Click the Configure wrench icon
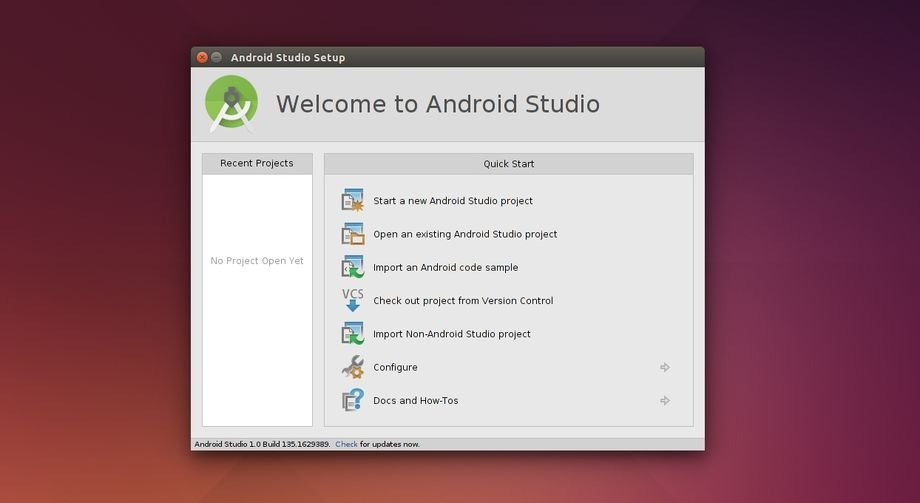The image size is (920, 503). [x=353, y=367]
